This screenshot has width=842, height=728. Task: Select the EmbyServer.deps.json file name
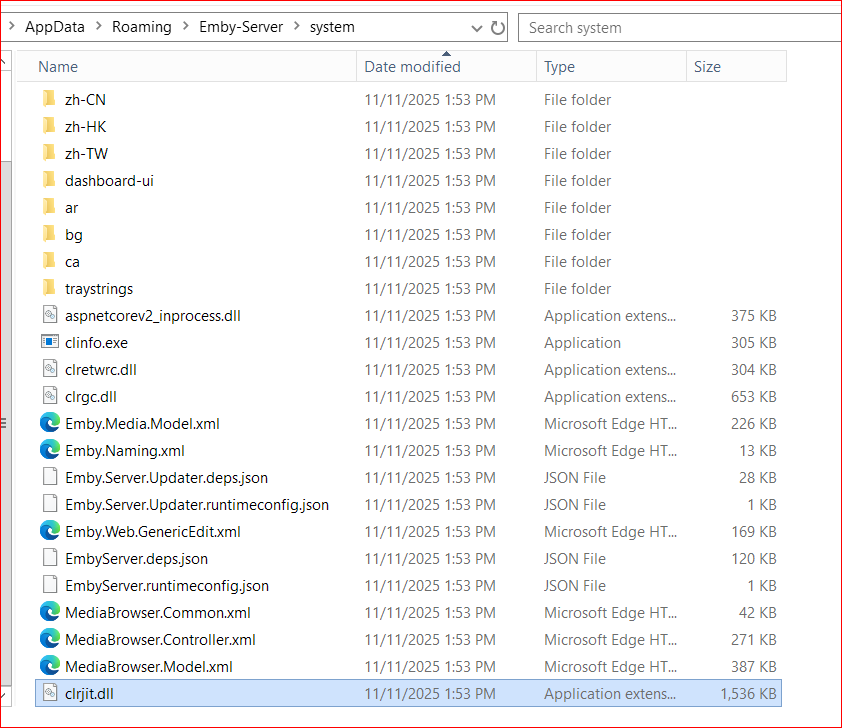click(136, 559)
